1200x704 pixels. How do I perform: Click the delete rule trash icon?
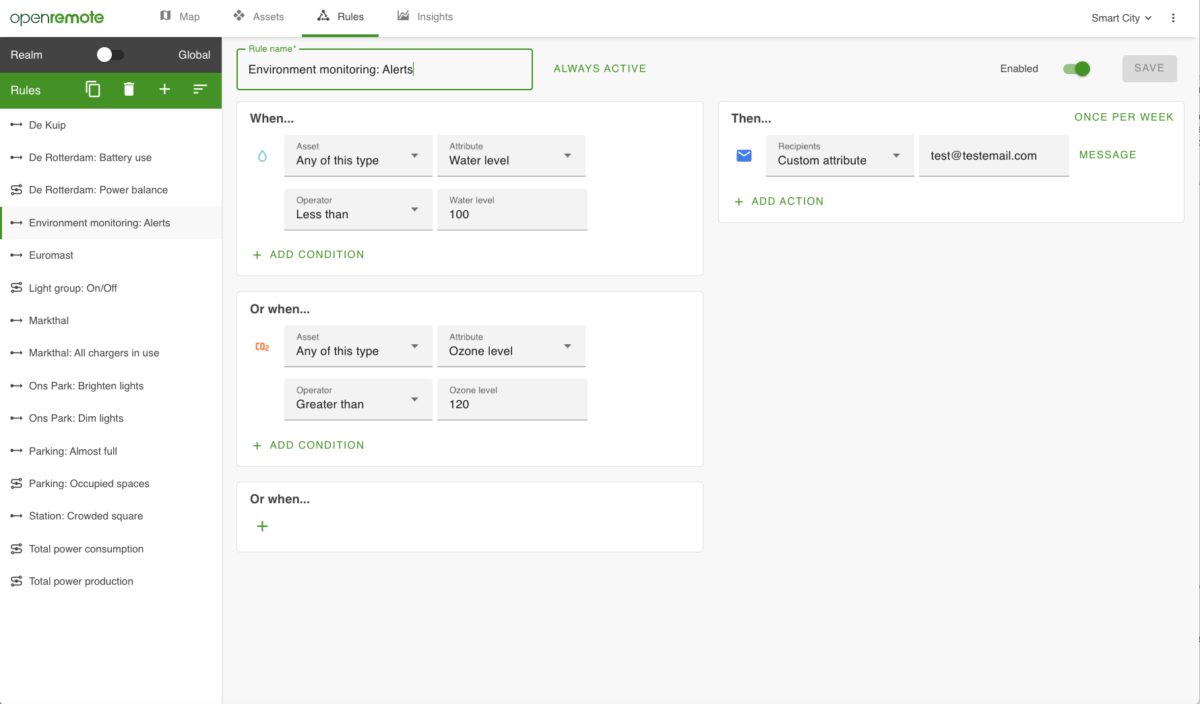pos(128,90)
